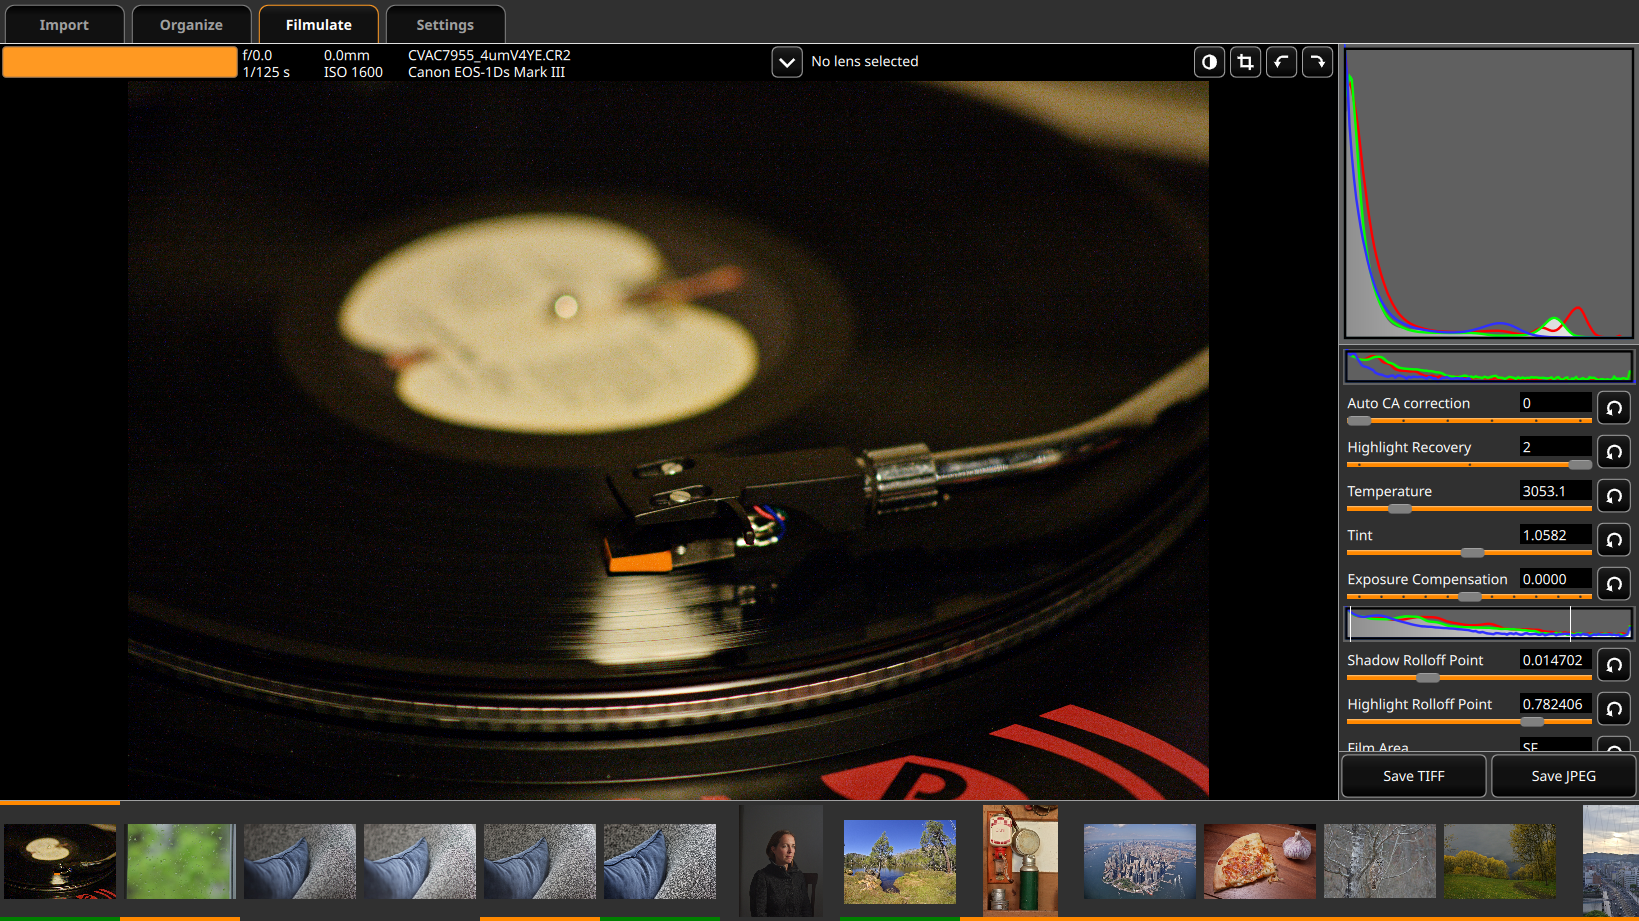Viewport: 1639px width, 921px height.
Task: Click the "Exposure Compensation" label
Action: pyautogui.click(x=1427, y=579)
